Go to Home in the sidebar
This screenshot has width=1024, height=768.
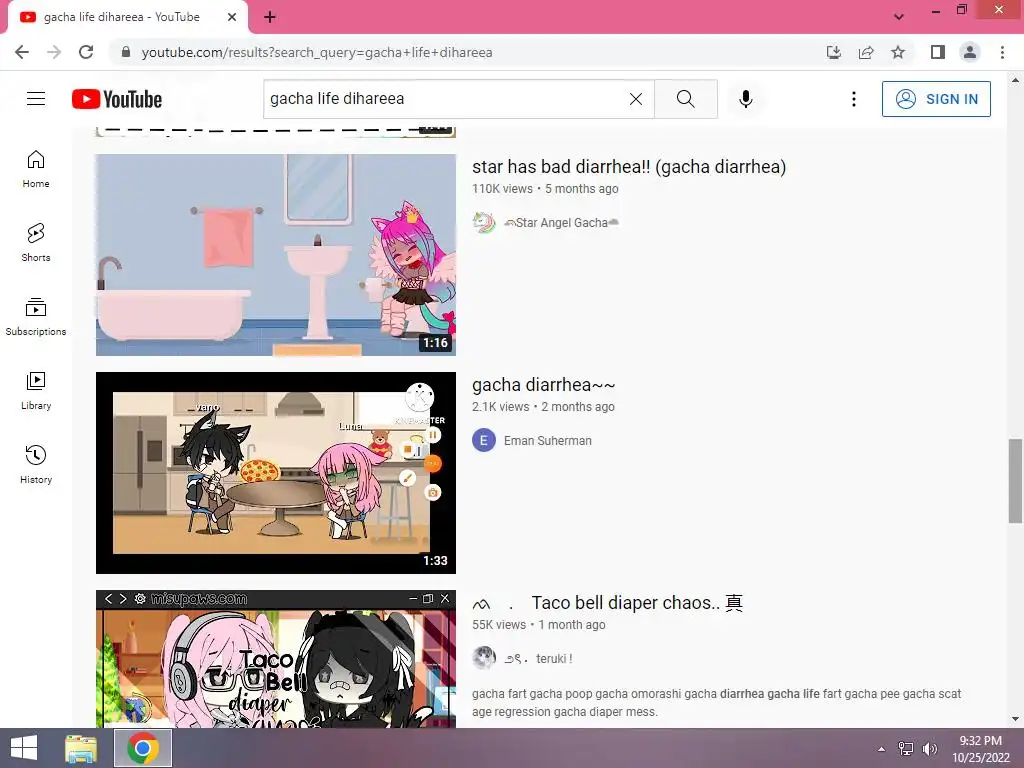36,168
